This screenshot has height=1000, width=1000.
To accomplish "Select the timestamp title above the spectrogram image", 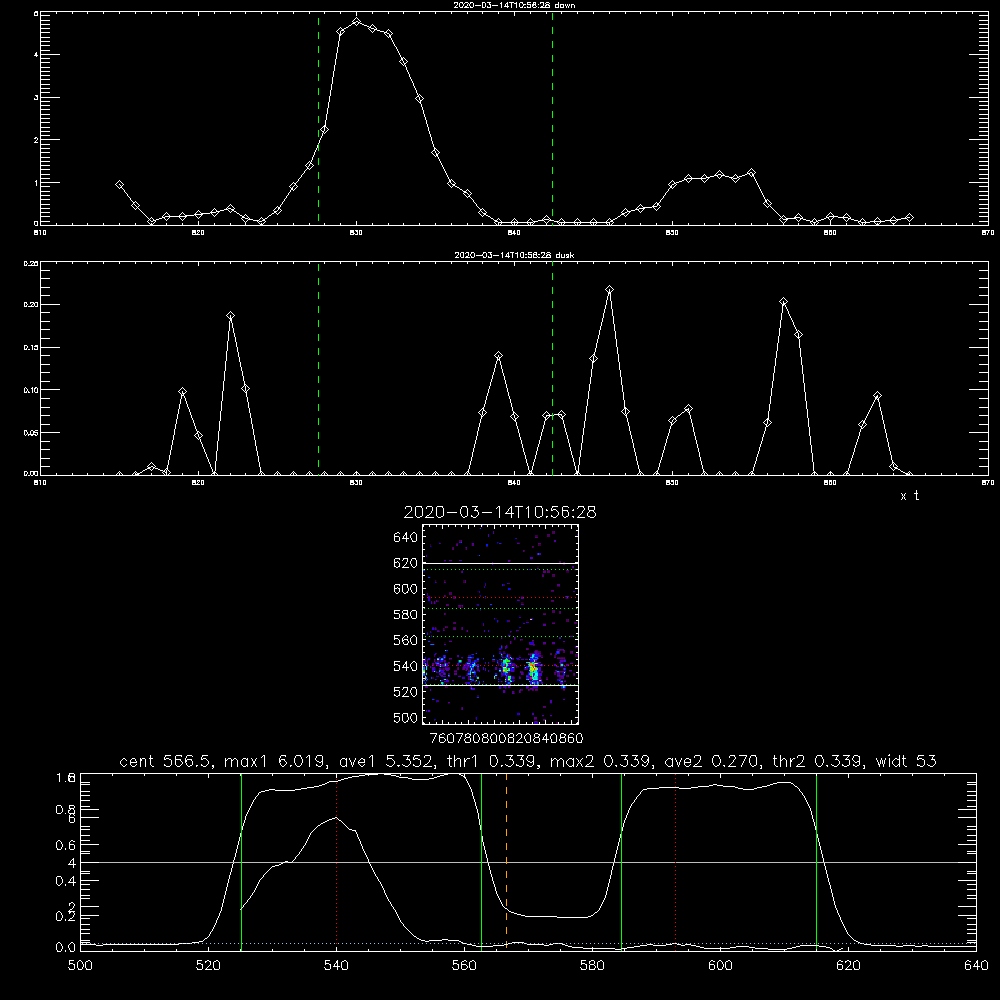I will (500, 512).
